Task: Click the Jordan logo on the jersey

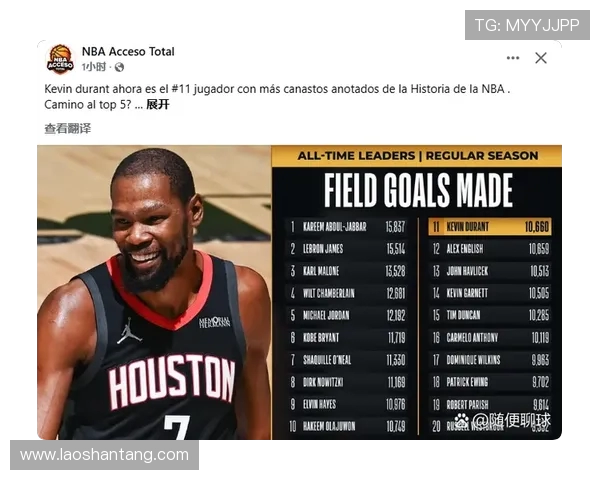Action: pos(129,331)
